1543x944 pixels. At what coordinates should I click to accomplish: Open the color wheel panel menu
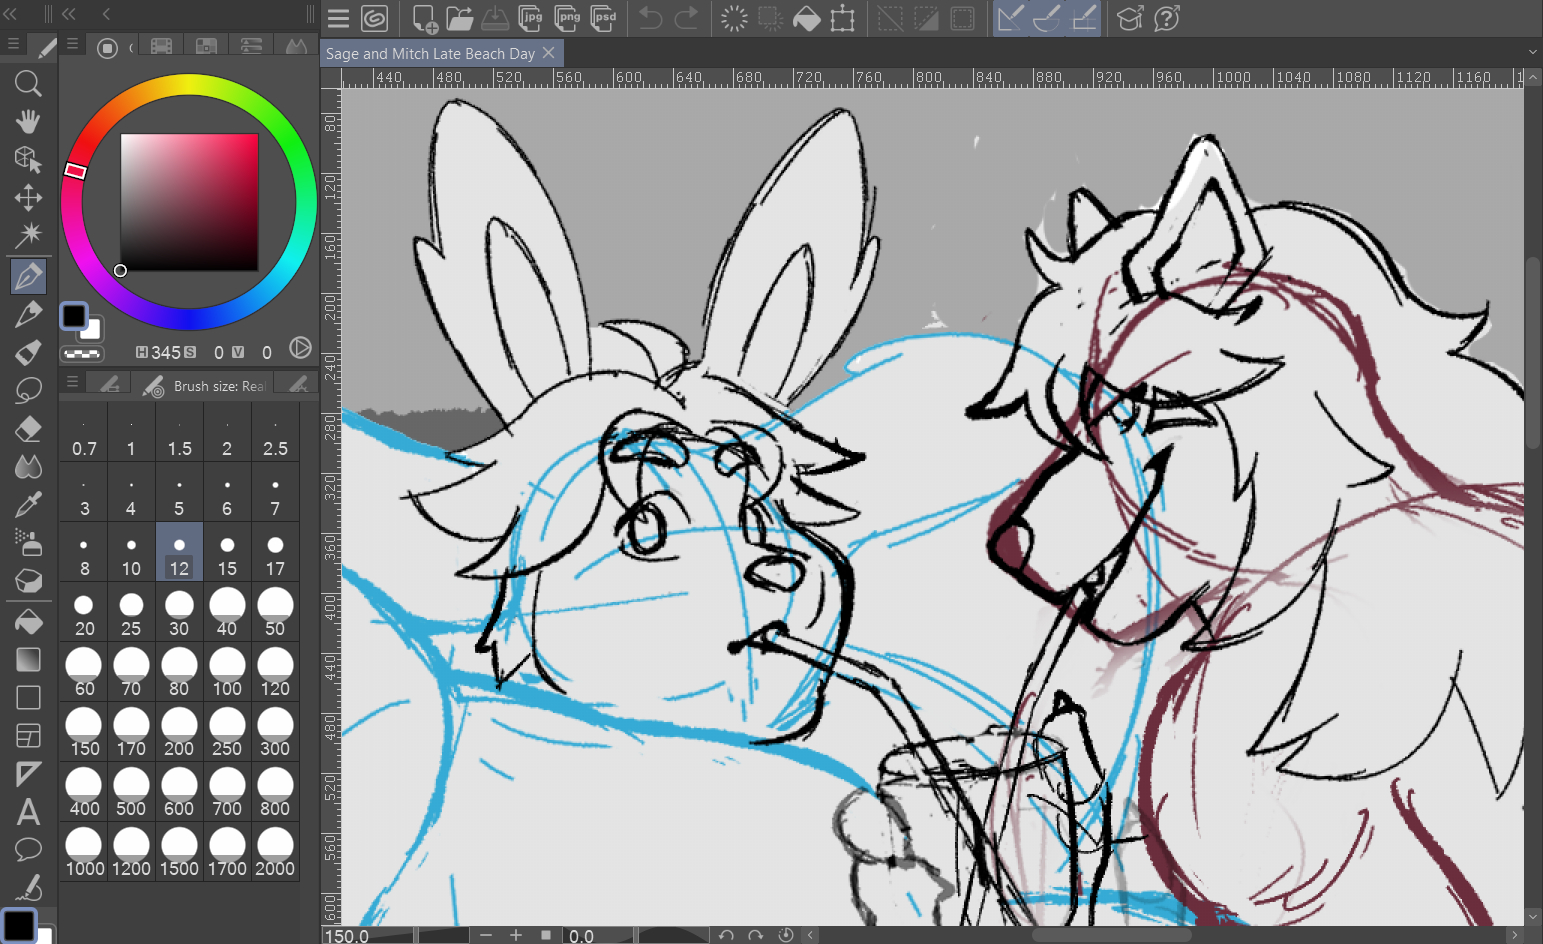click(x=72, y=45)
